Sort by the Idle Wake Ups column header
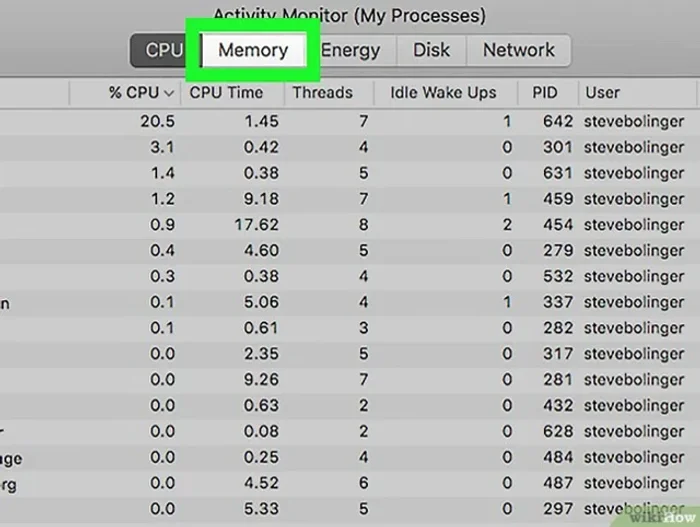This screenshot has width=700, height=527. point(446,93)
